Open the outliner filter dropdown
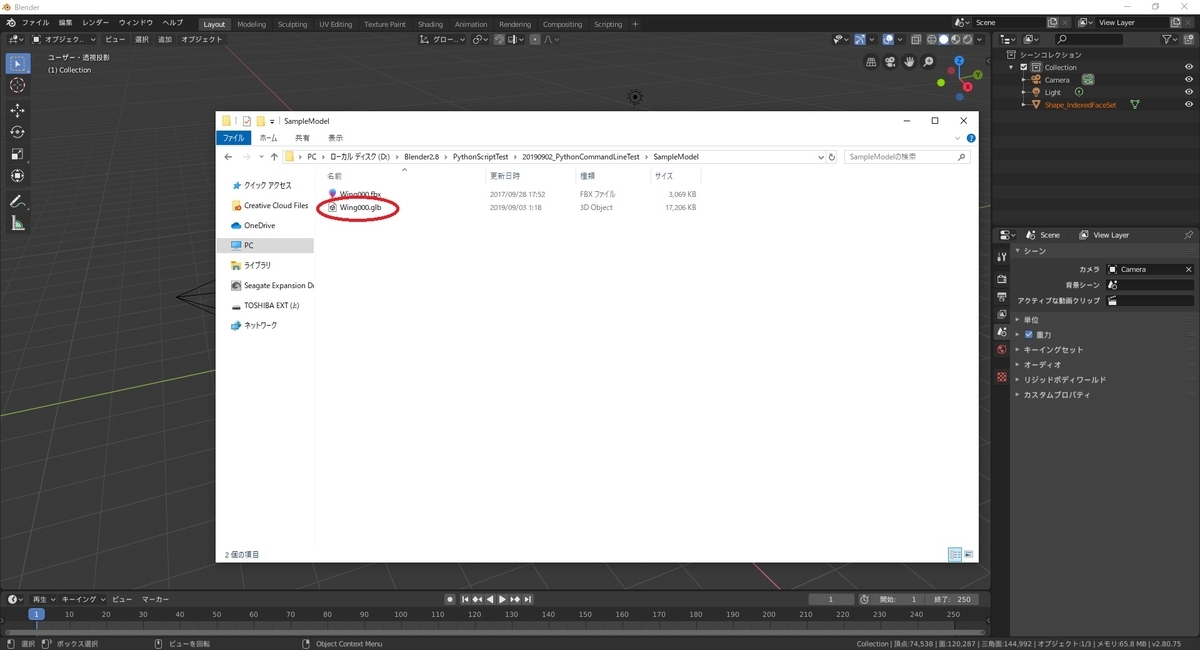This screenshot has height=650, width=1200. click(1170, 39)
